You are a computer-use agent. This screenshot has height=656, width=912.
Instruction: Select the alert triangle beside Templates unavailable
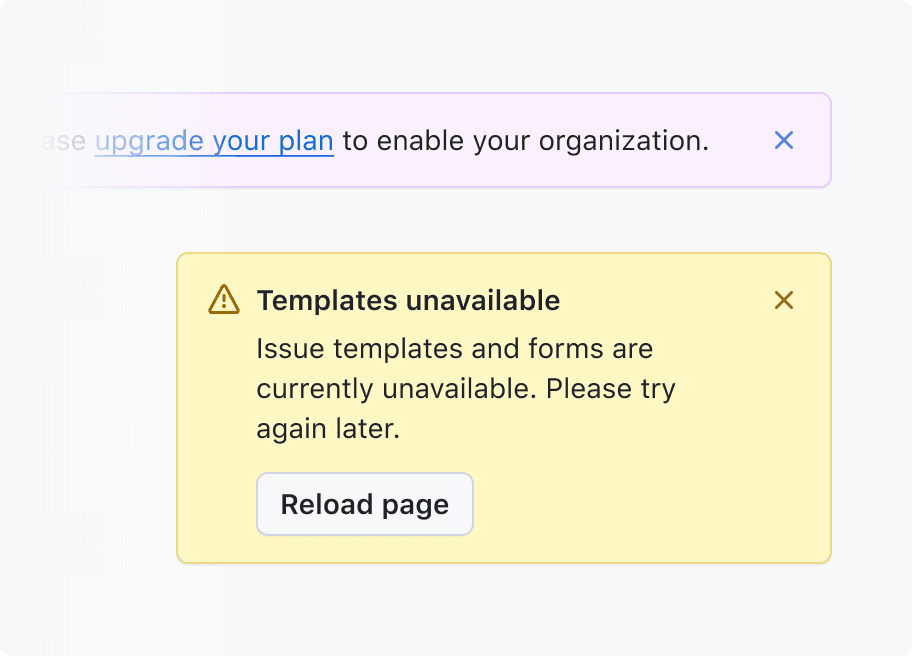click(224, 299)
